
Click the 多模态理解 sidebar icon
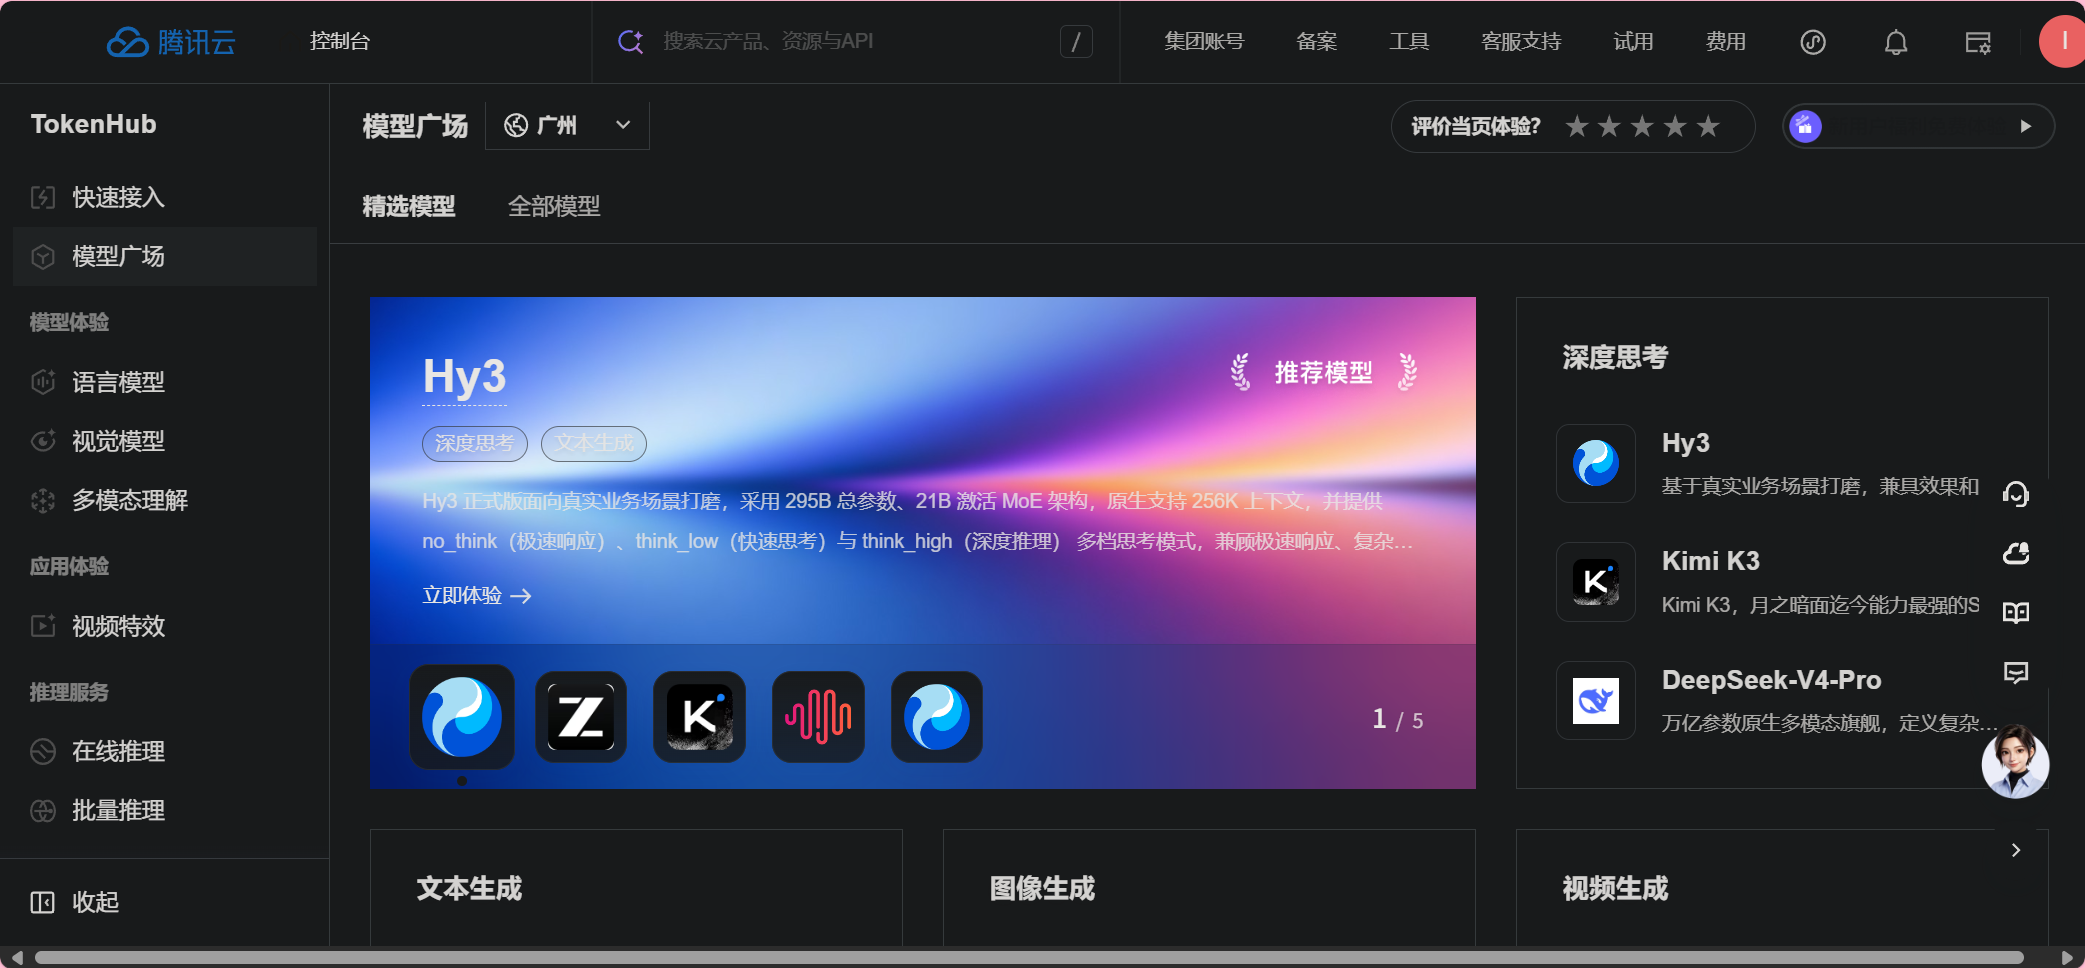[43, 500]
